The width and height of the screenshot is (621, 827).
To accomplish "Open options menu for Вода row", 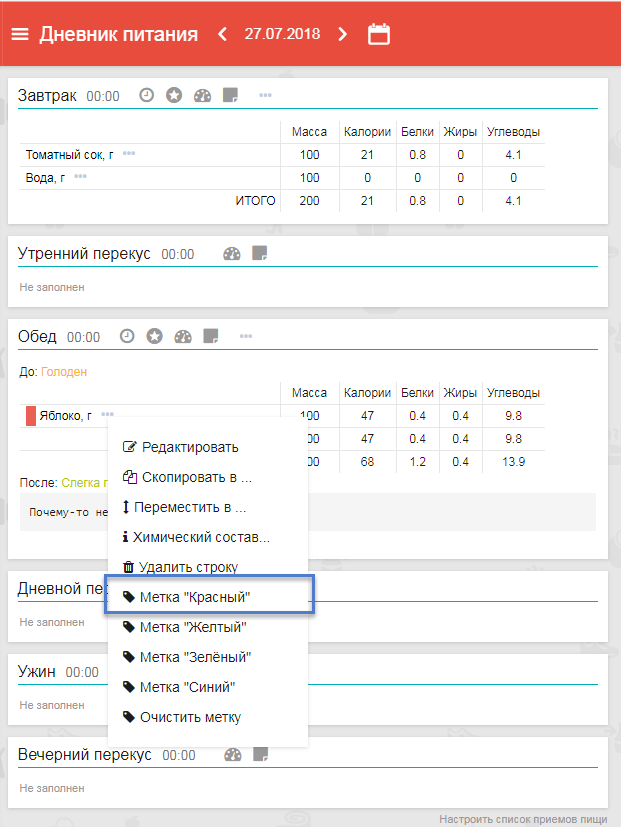I will [81, 177].
